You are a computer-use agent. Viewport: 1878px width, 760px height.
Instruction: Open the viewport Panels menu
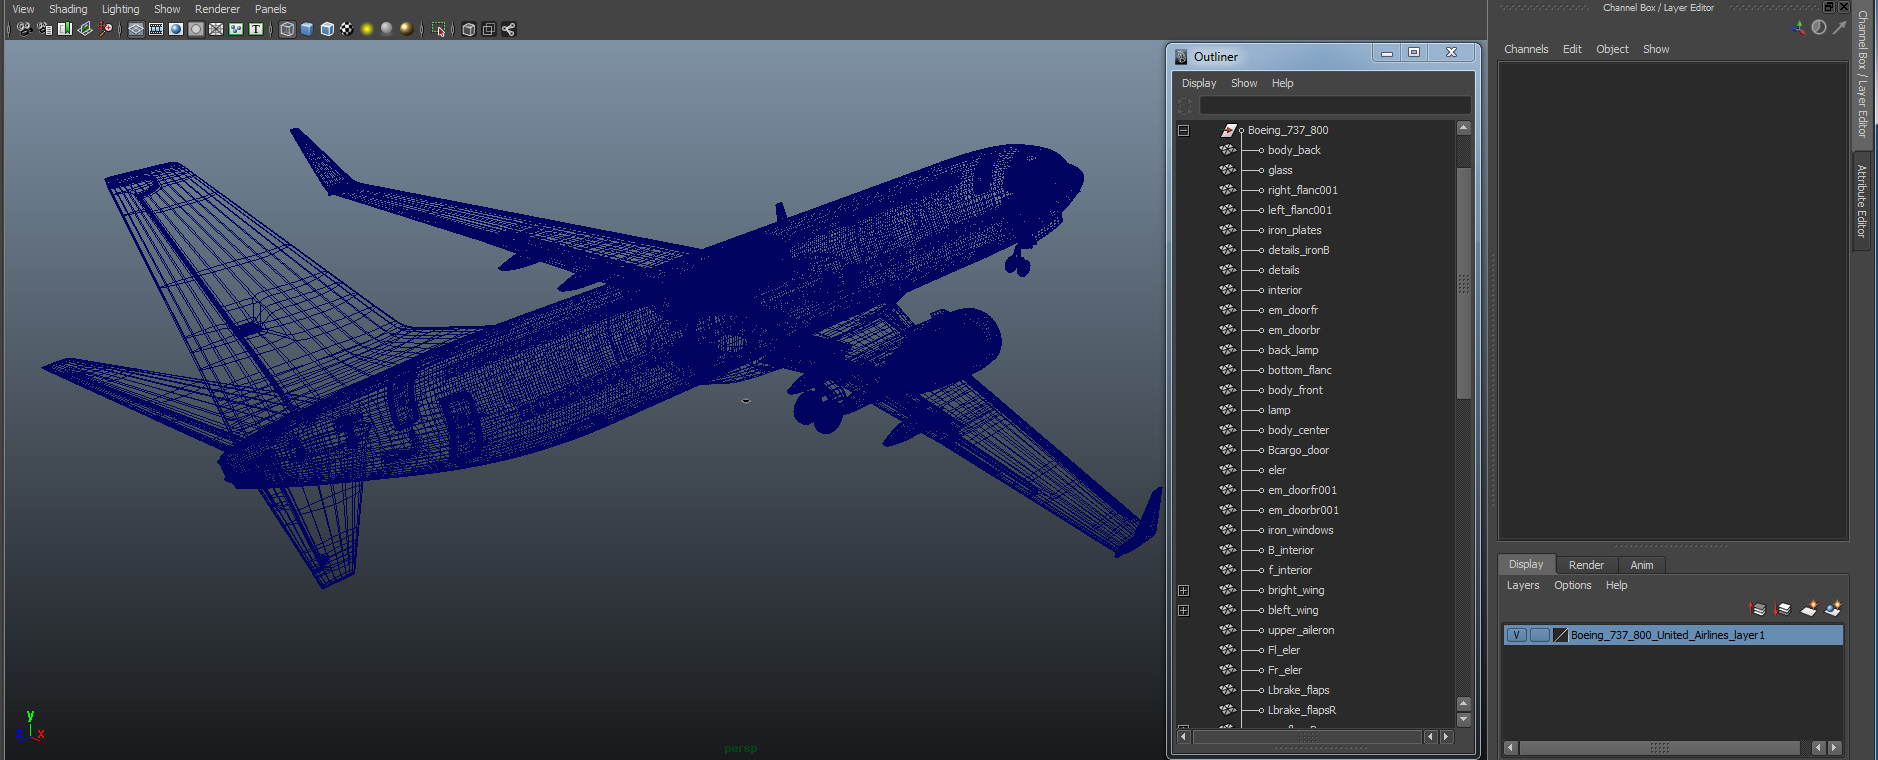pos(270,9)
